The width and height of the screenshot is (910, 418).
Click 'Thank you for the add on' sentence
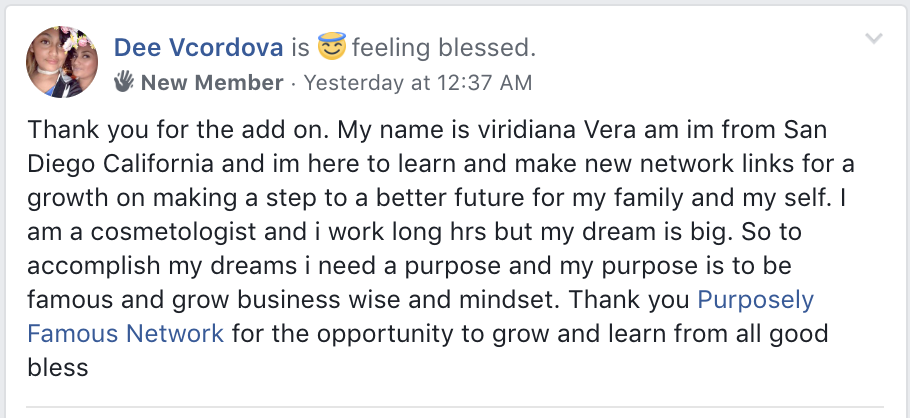[x=179, y=129]
